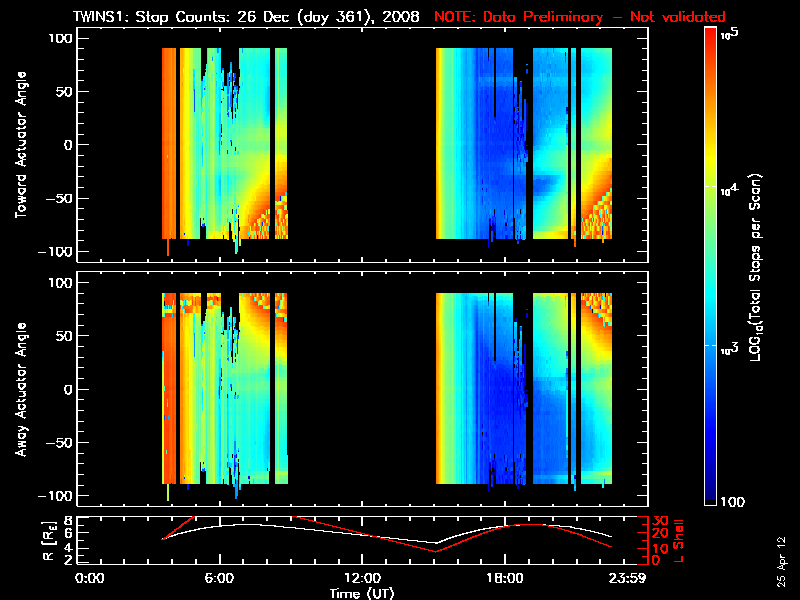800x600 pixels.
Task: Click the 'R [RE]' axis label
Action: point(48,541)
